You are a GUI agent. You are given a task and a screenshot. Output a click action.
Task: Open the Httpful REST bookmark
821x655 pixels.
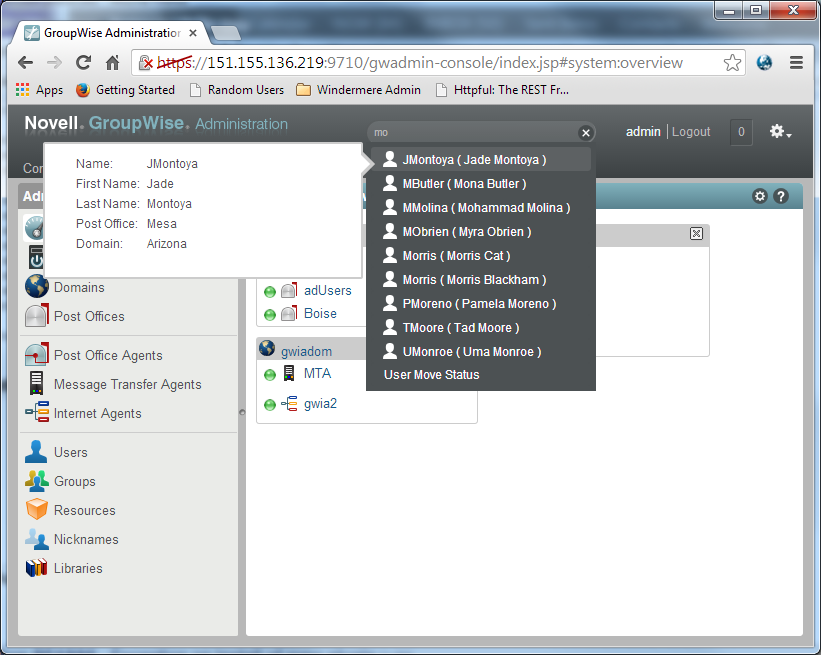tap(502, 90)
